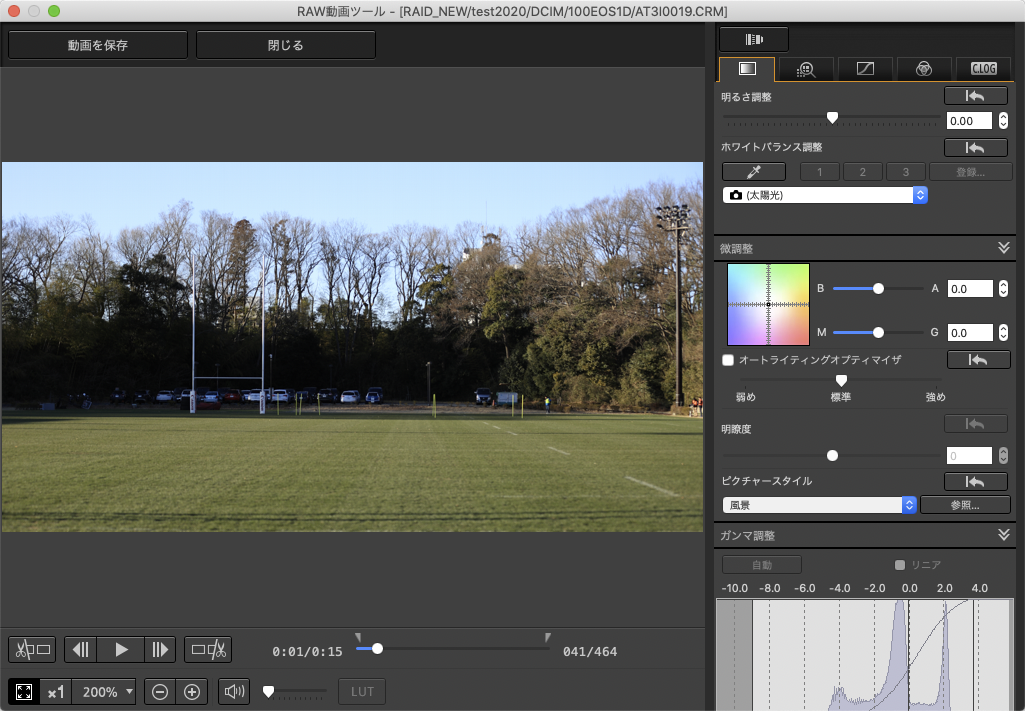Toggle the fit-to-window view button
The height and width of the screenshot is (711, 1025).
(x=24, y=691)
